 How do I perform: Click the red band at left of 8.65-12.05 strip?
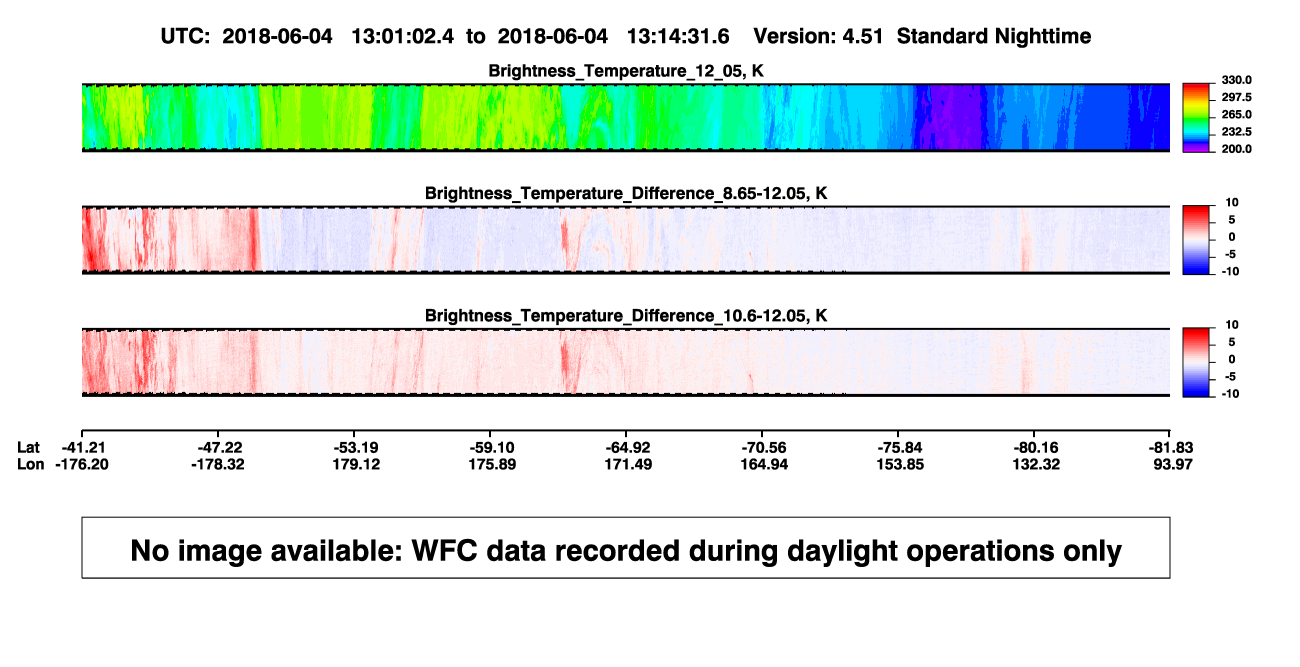[x=92, y=239]
